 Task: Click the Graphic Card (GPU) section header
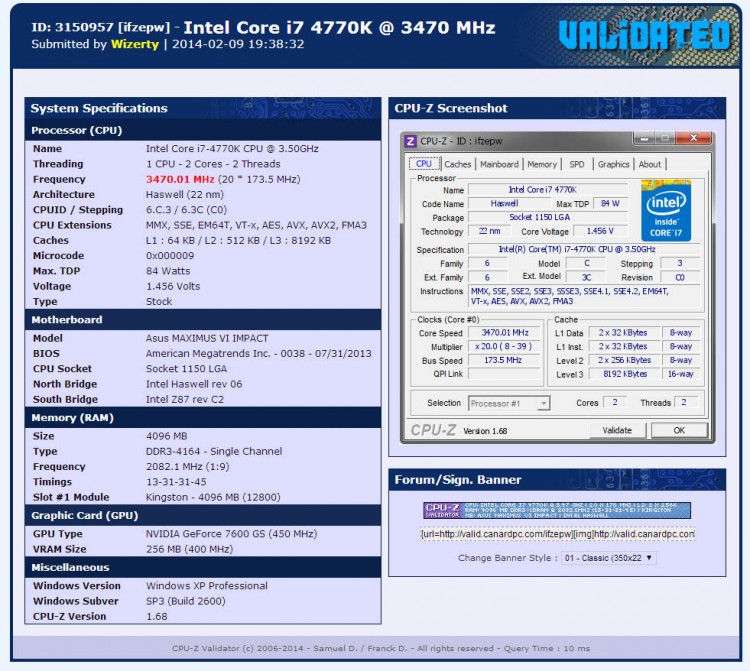click(203, 515)
